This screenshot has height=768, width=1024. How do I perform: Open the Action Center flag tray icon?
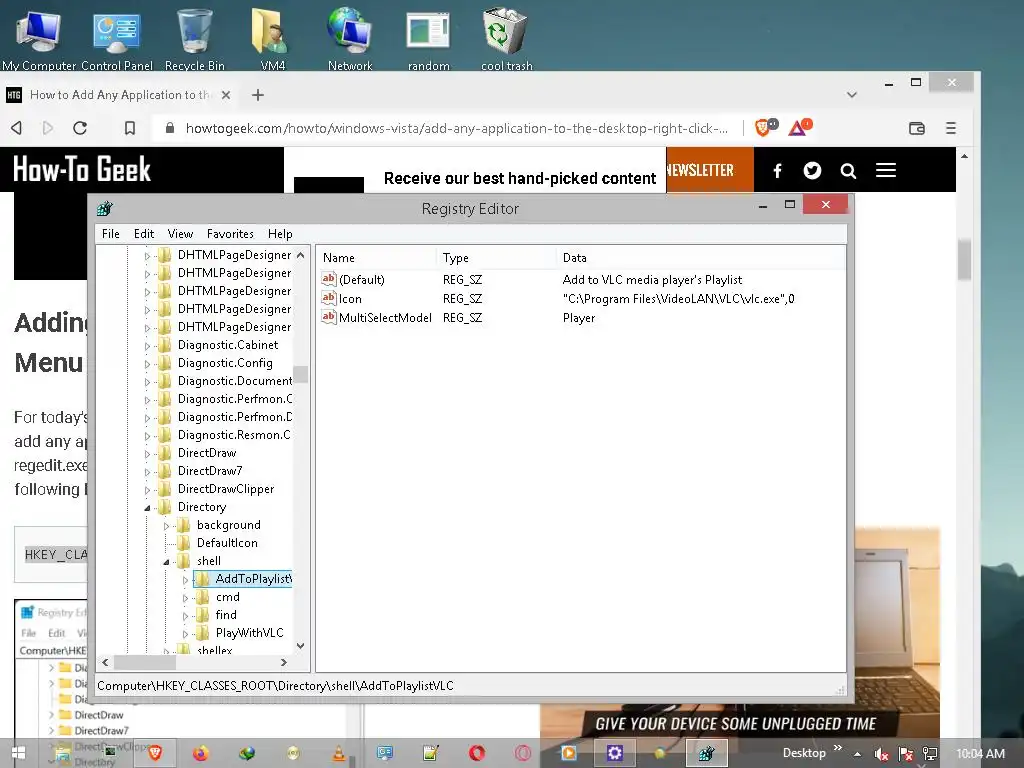pyautogui.click(x=906, y=754)
